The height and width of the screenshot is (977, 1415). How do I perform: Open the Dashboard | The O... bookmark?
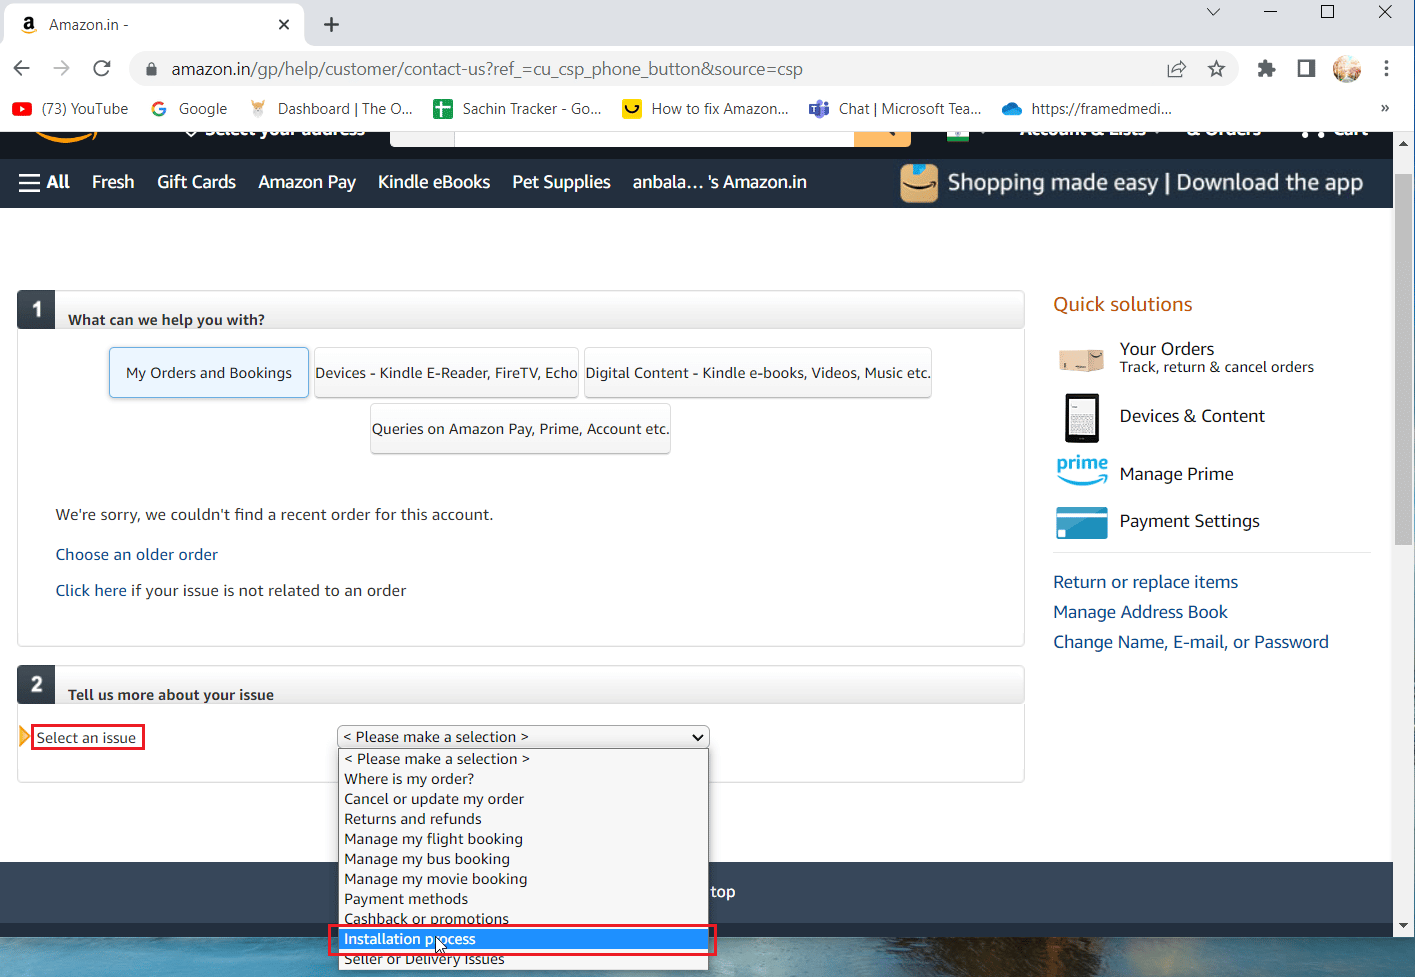coord(331,109)
